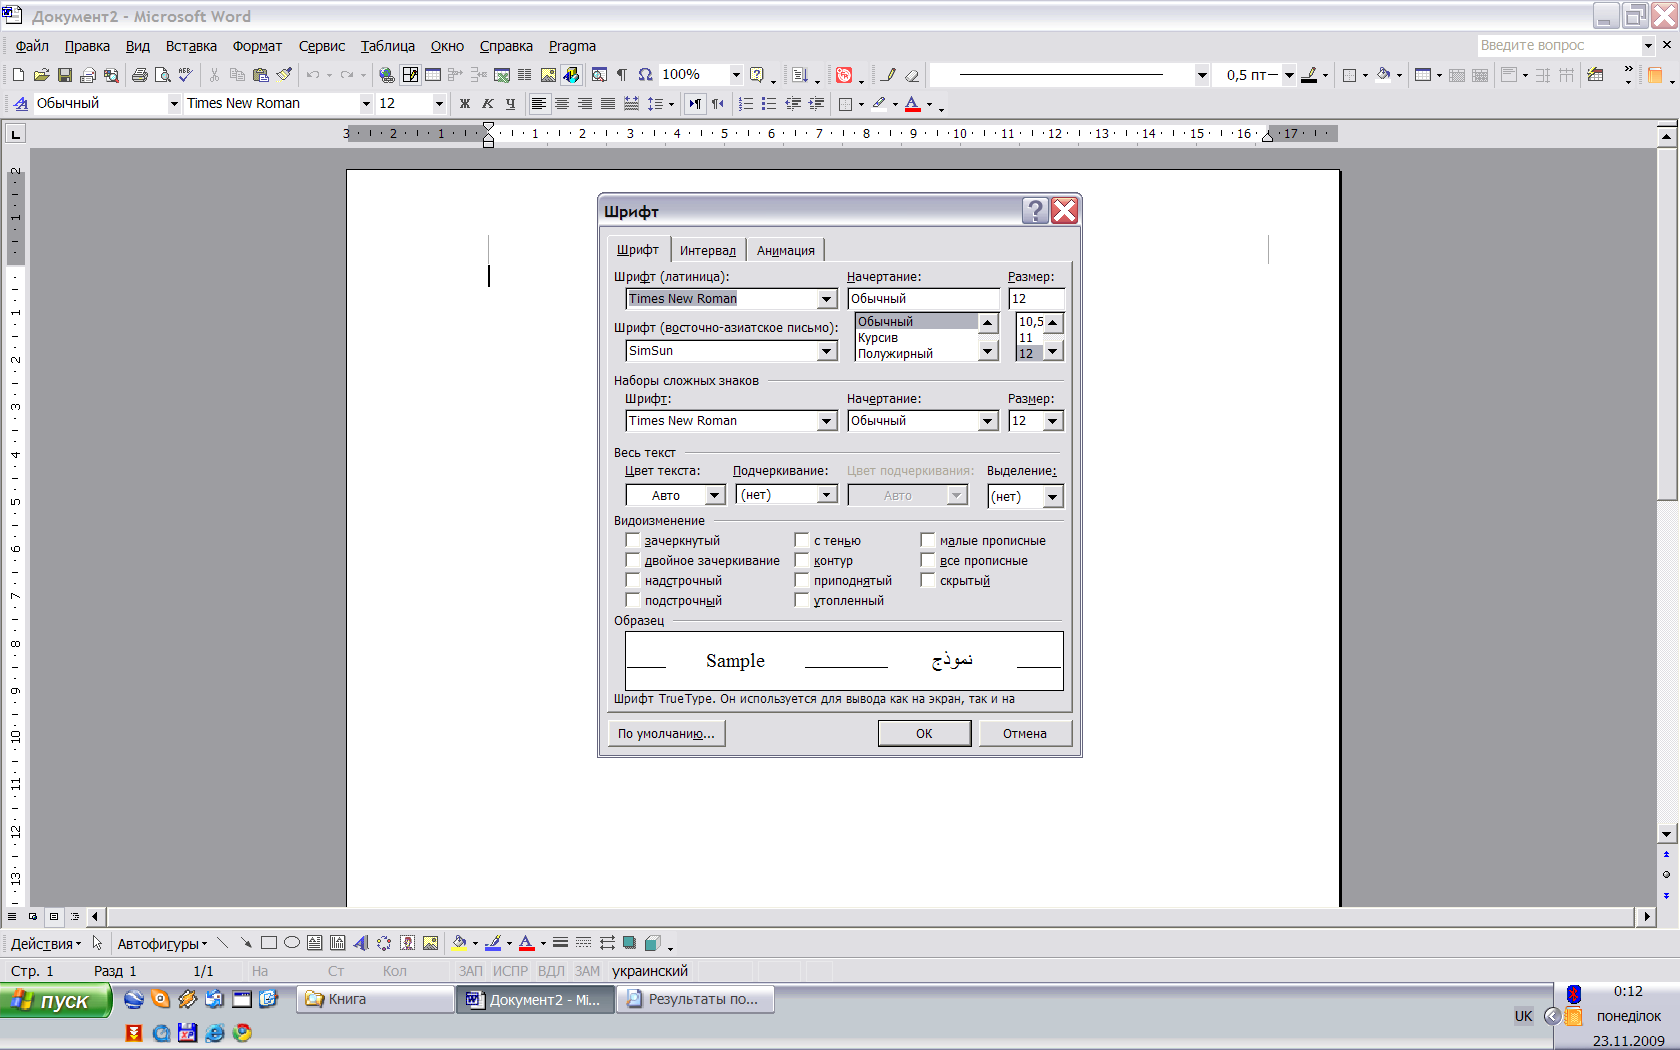Insert symbol omega icon
The image size is (1680, 1050).
(x=645, y=75)
